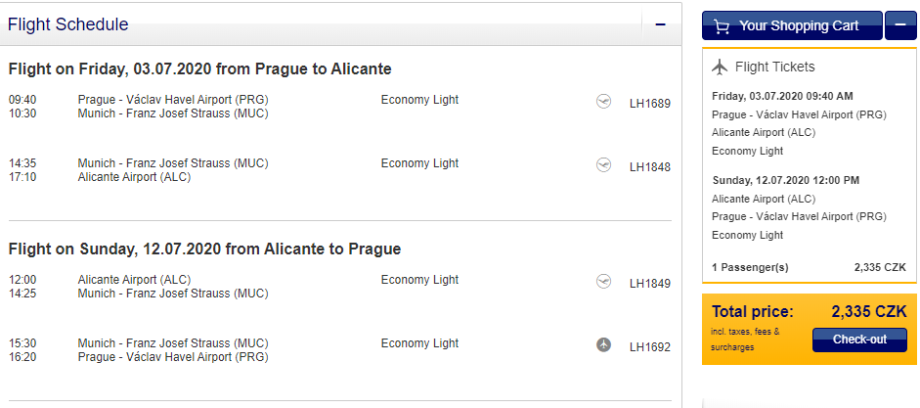Select flight number LH1689
Viewport: 920px width, 408px height.
point(650,103)
